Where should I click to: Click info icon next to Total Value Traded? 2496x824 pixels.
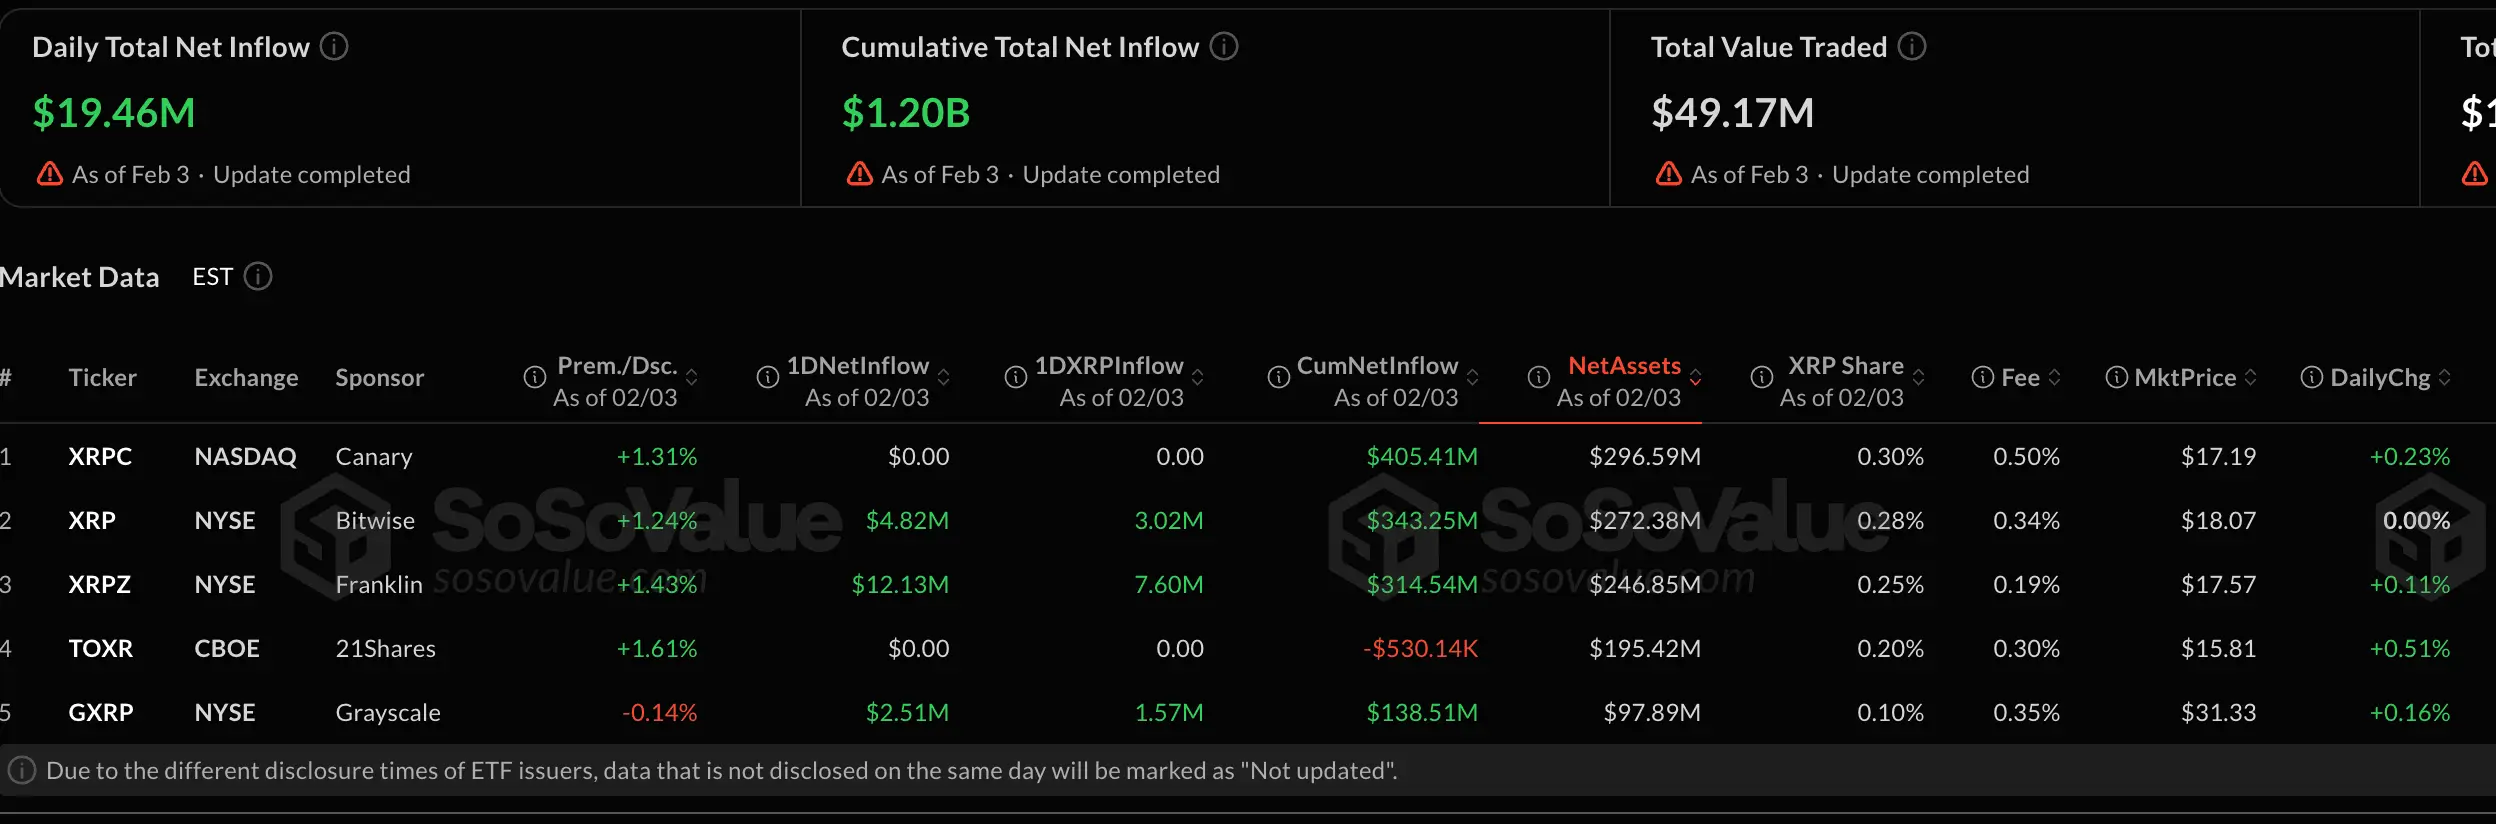pos(1912,47)
